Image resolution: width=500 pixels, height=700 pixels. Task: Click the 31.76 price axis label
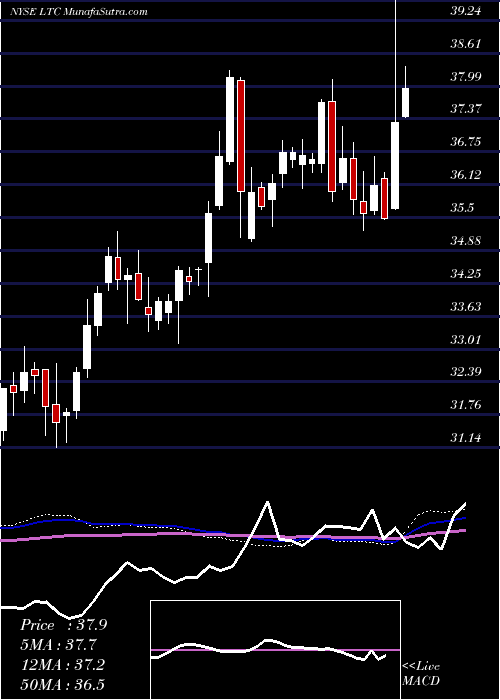point(466,405)
